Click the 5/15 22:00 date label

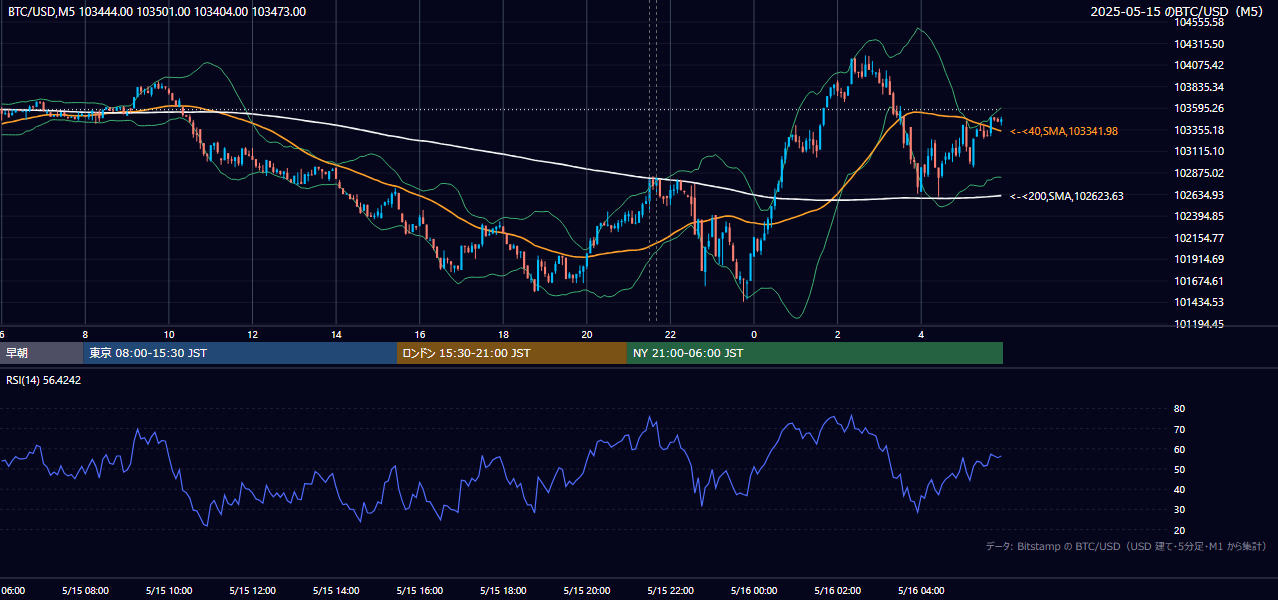point(670,591)
